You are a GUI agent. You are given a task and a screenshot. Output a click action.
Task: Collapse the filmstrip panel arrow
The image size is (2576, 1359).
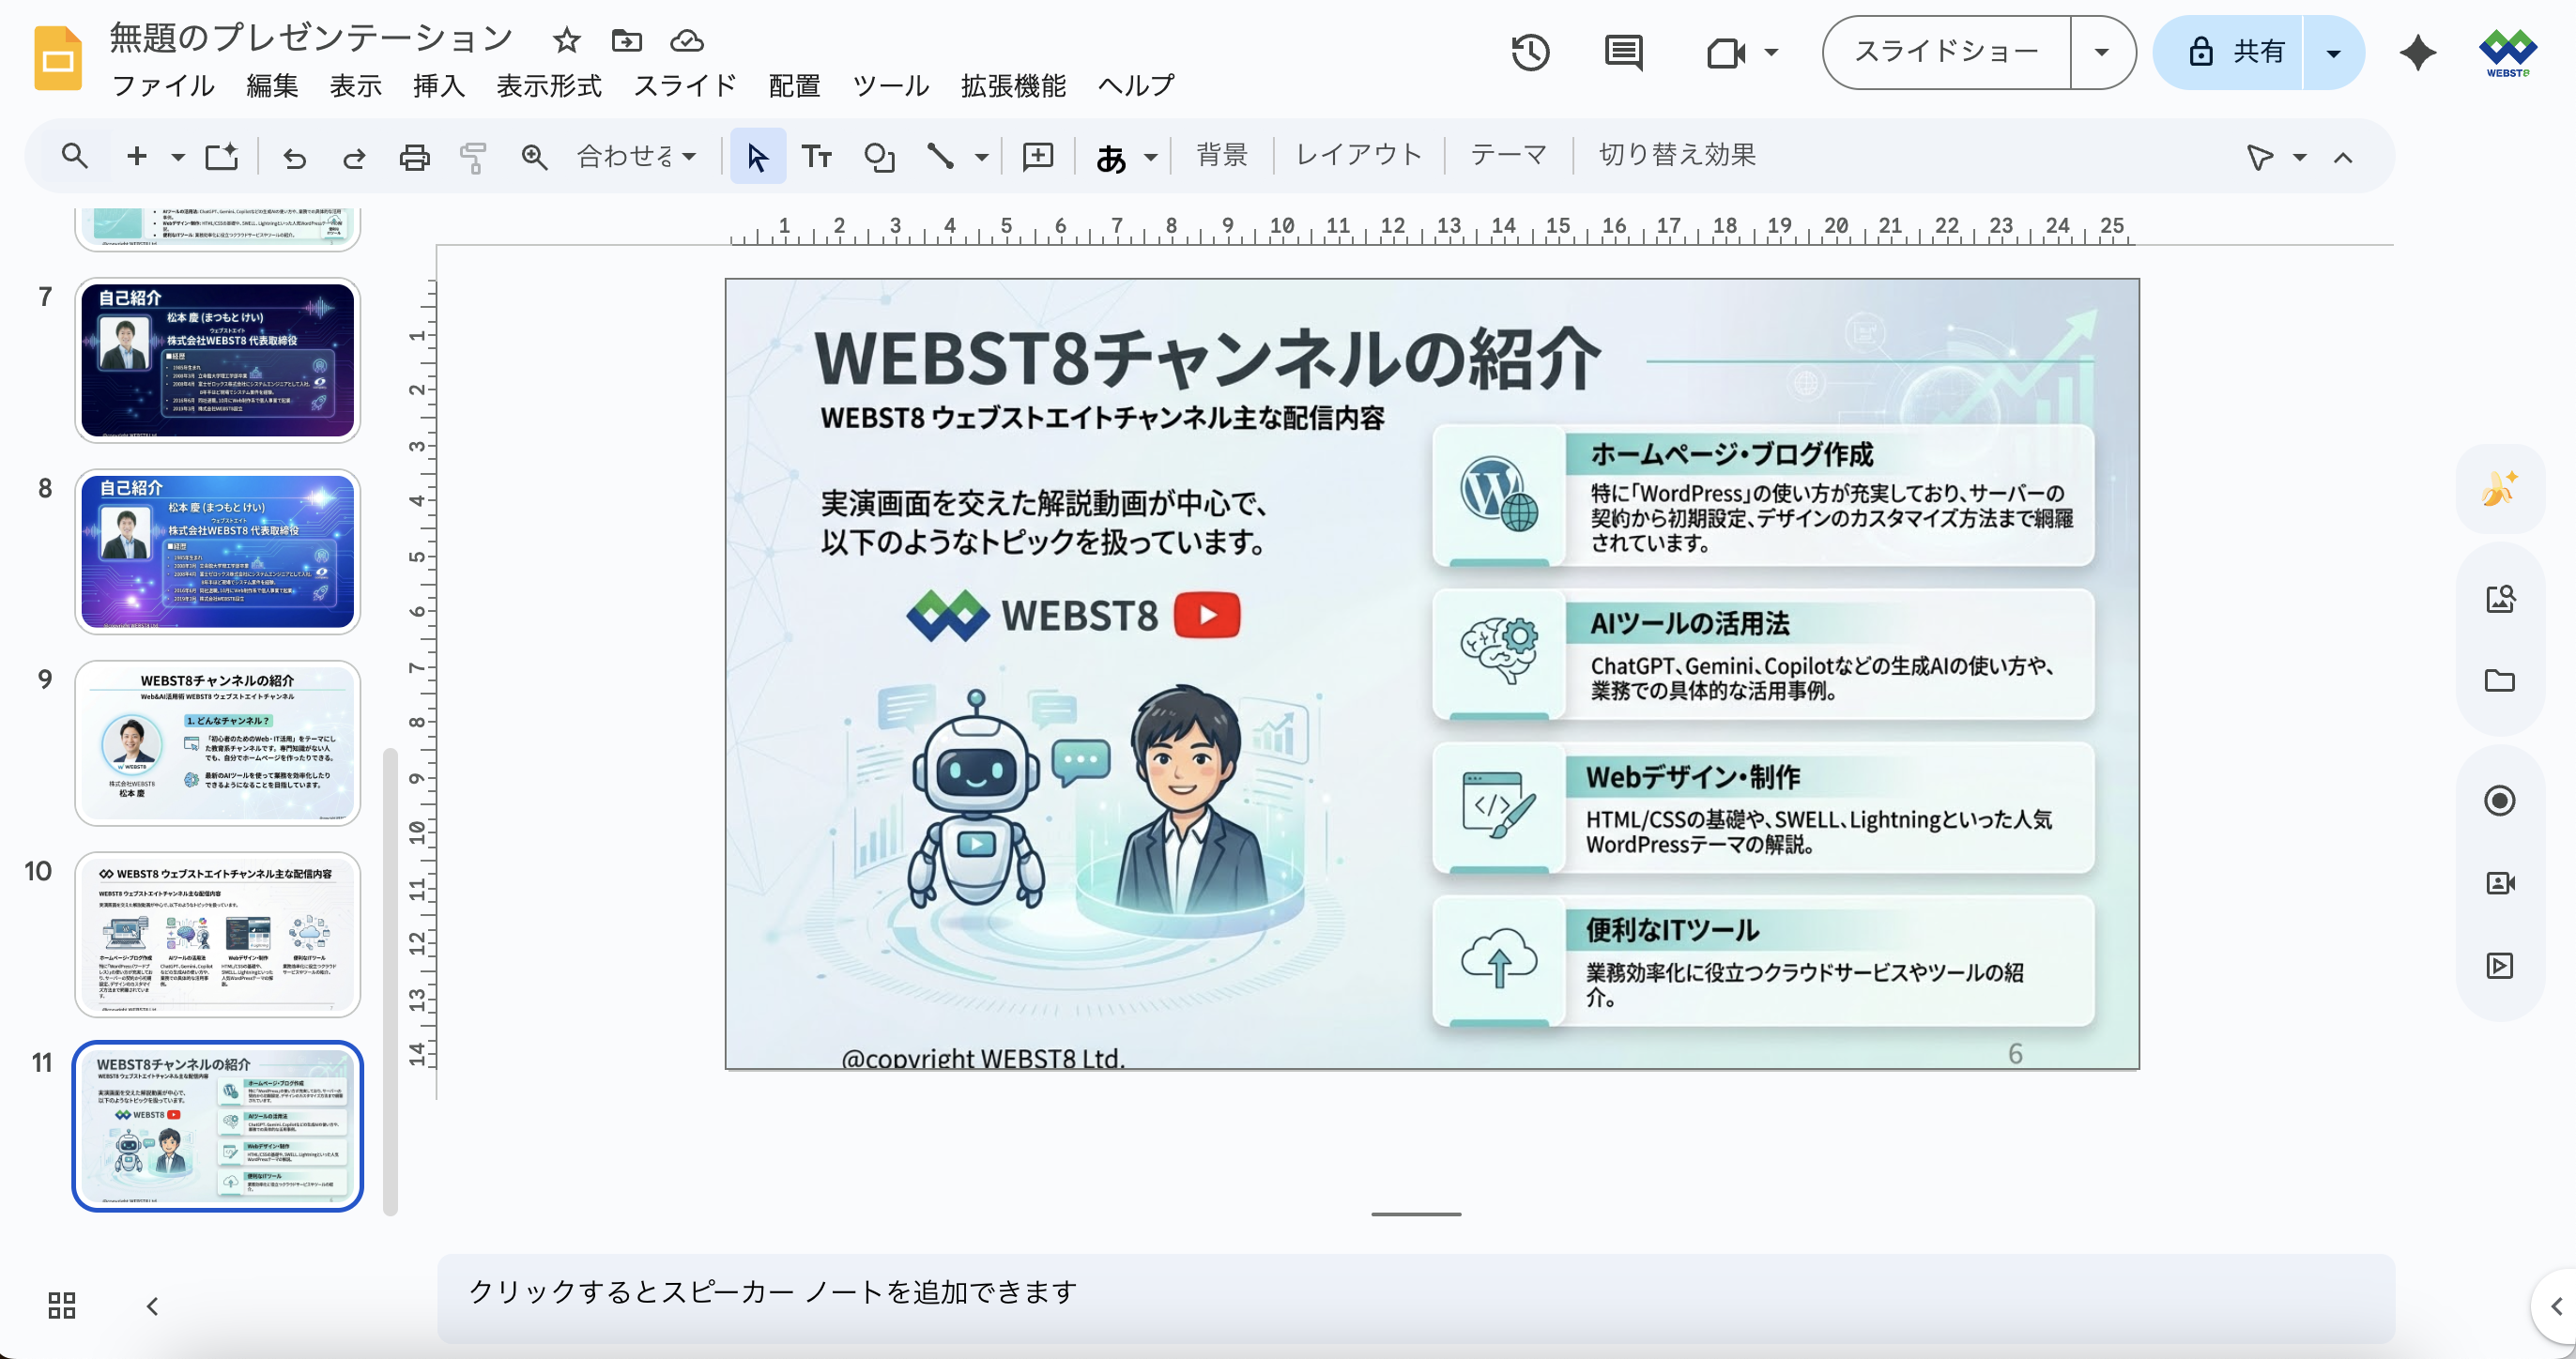(x=153, y=1306)
